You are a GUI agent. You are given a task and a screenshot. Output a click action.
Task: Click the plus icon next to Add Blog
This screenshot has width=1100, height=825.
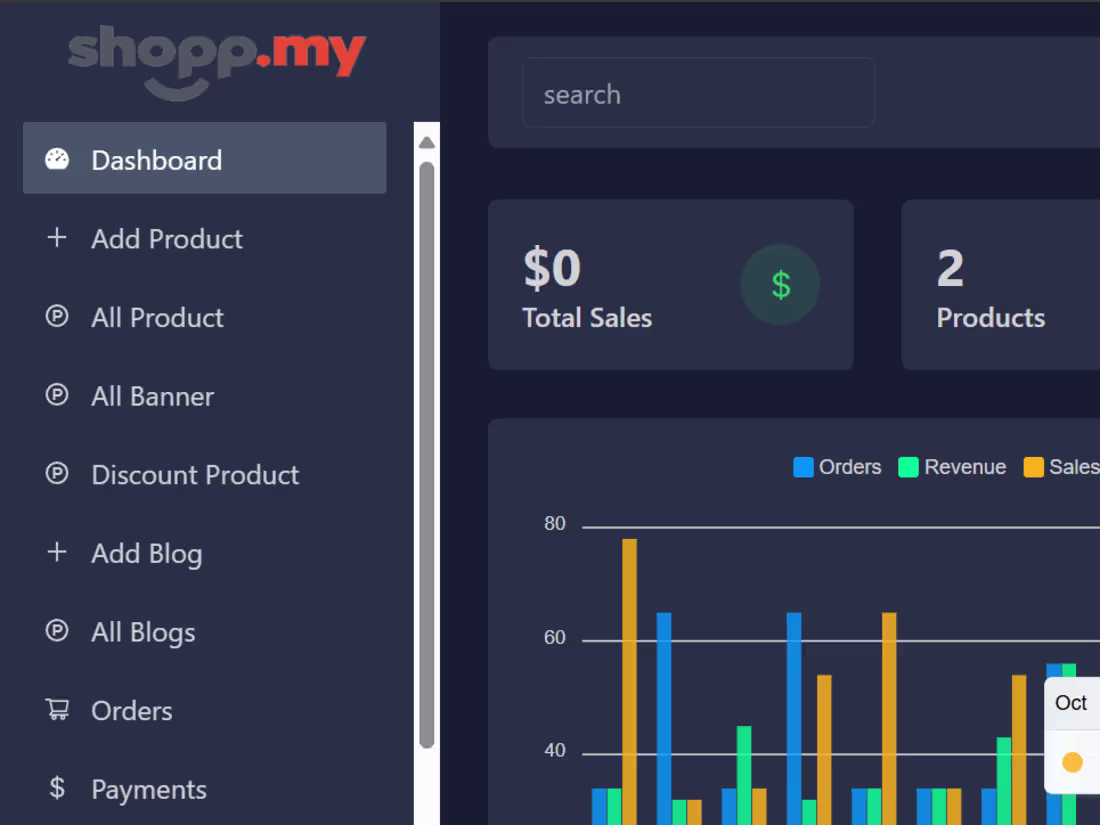(57, 553)
